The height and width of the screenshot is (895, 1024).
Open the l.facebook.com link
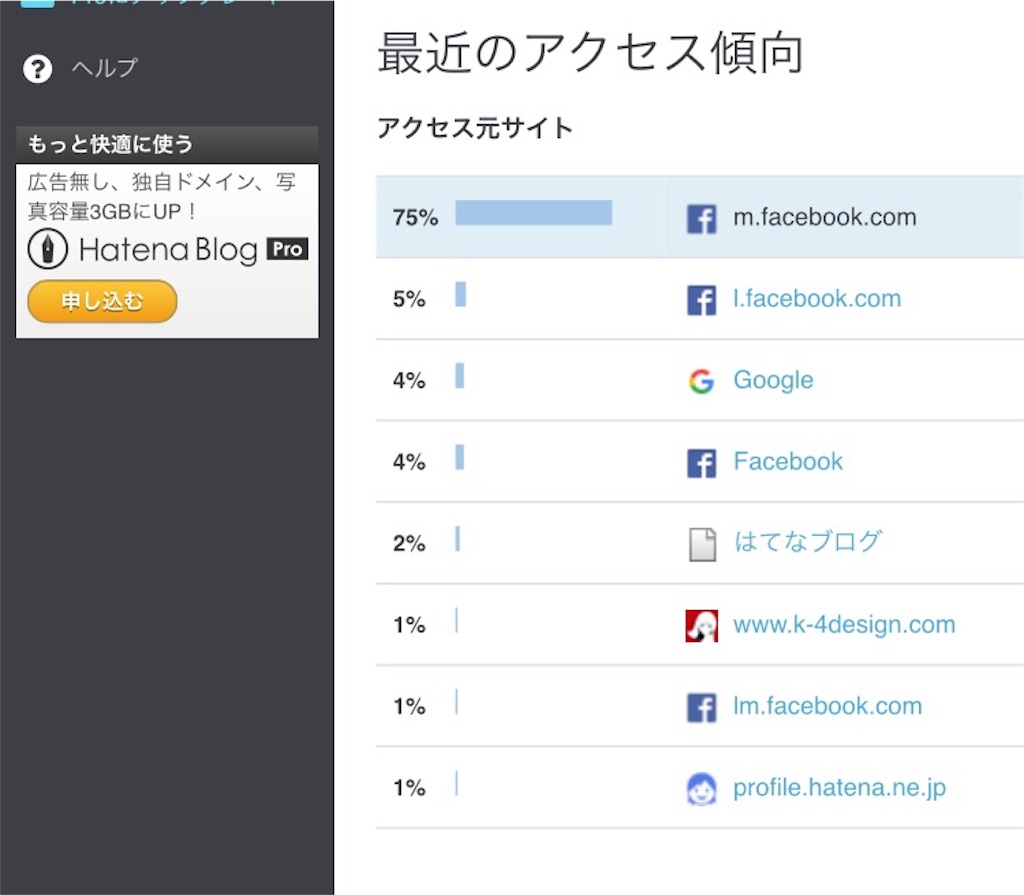[816, 299]
